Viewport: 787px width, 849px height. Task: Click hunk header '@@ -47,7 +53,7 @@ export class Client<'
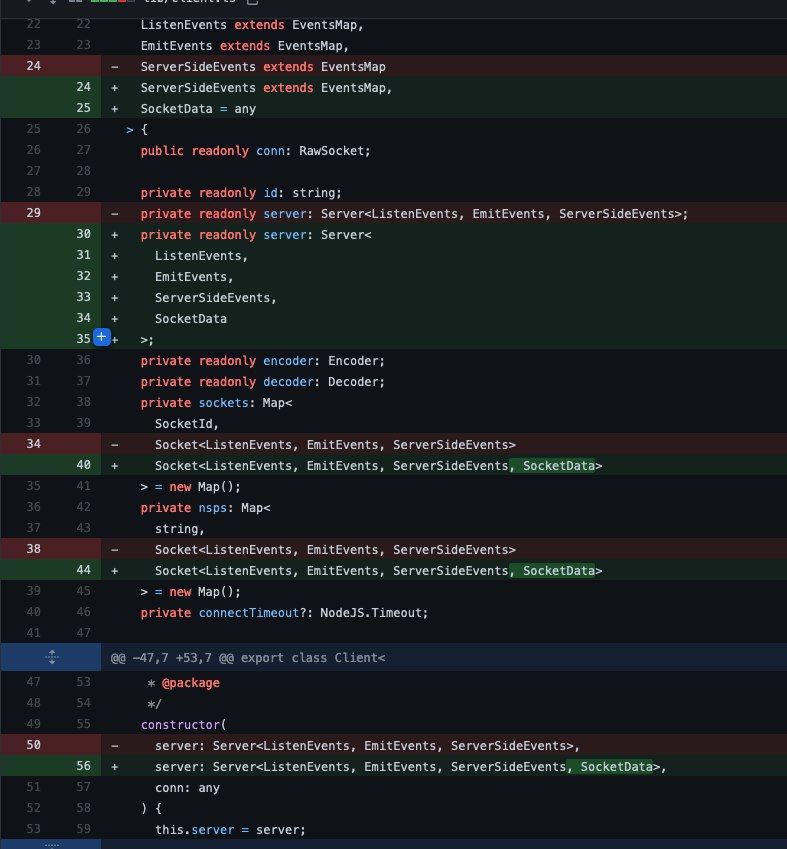click(248, 658)
